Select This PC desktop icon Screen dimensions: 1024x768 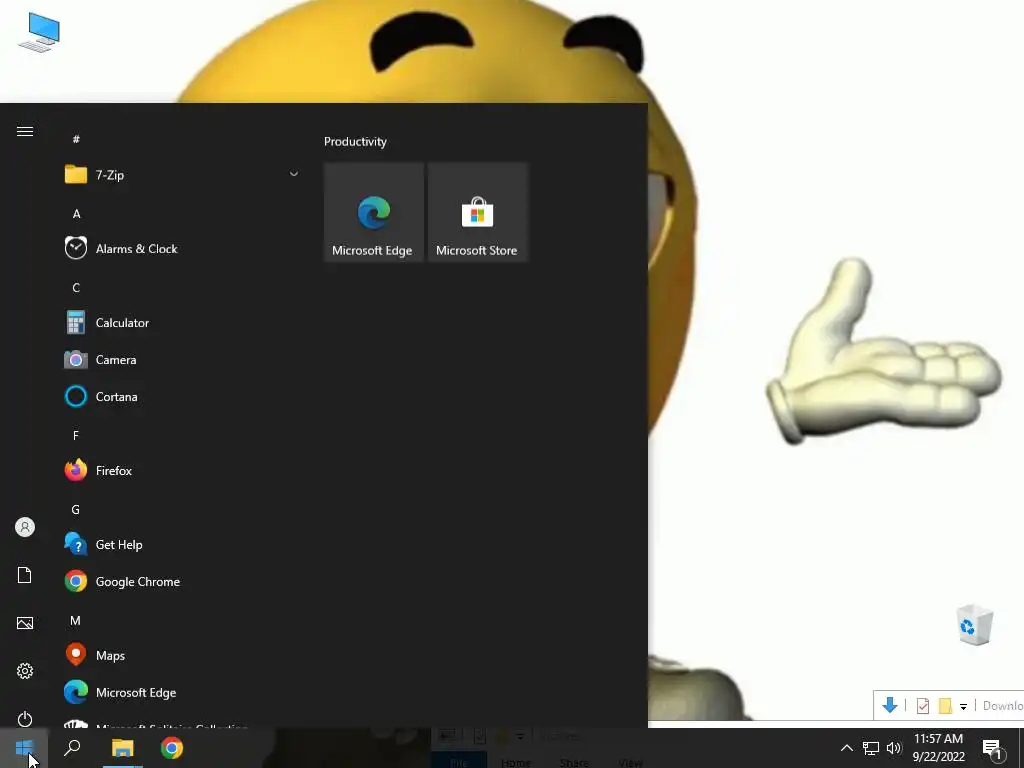pyautogui.click(x=39, y=33)
